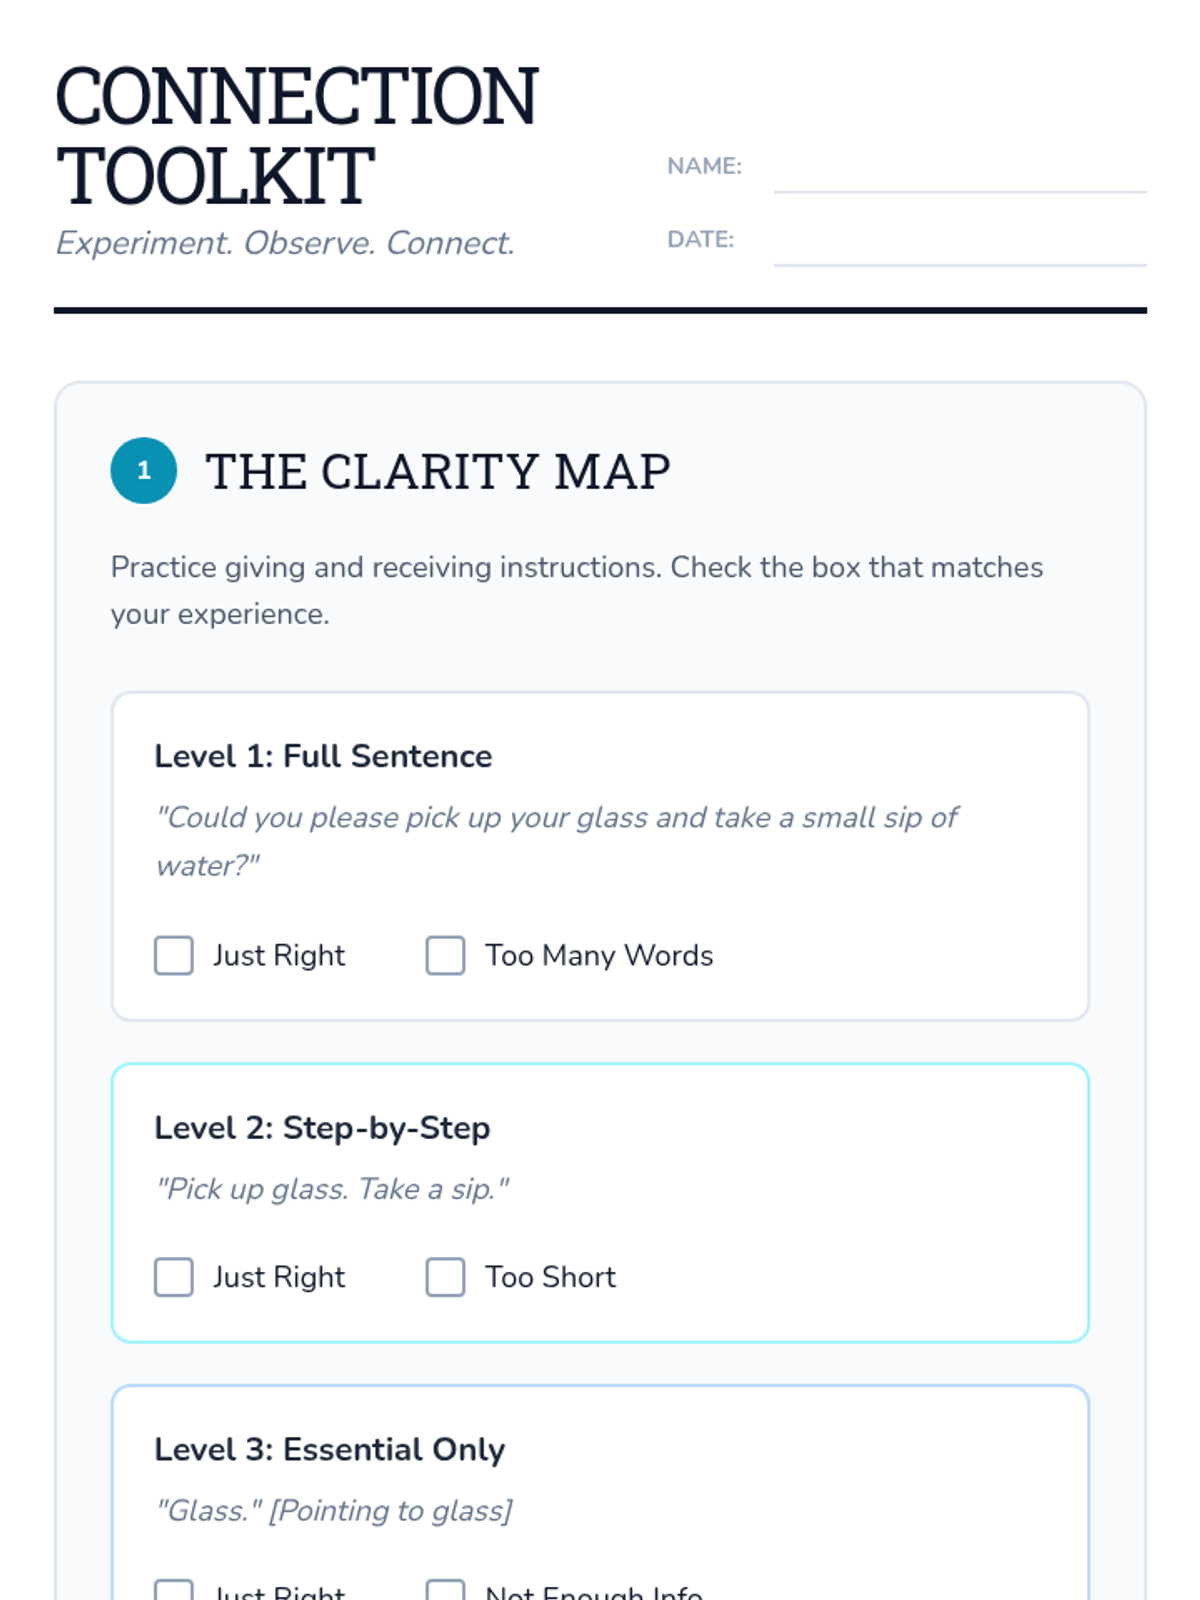This screenshot has width=1200, height=1600.
Task: Click the NAME: label text
Action: pos(704,166)
